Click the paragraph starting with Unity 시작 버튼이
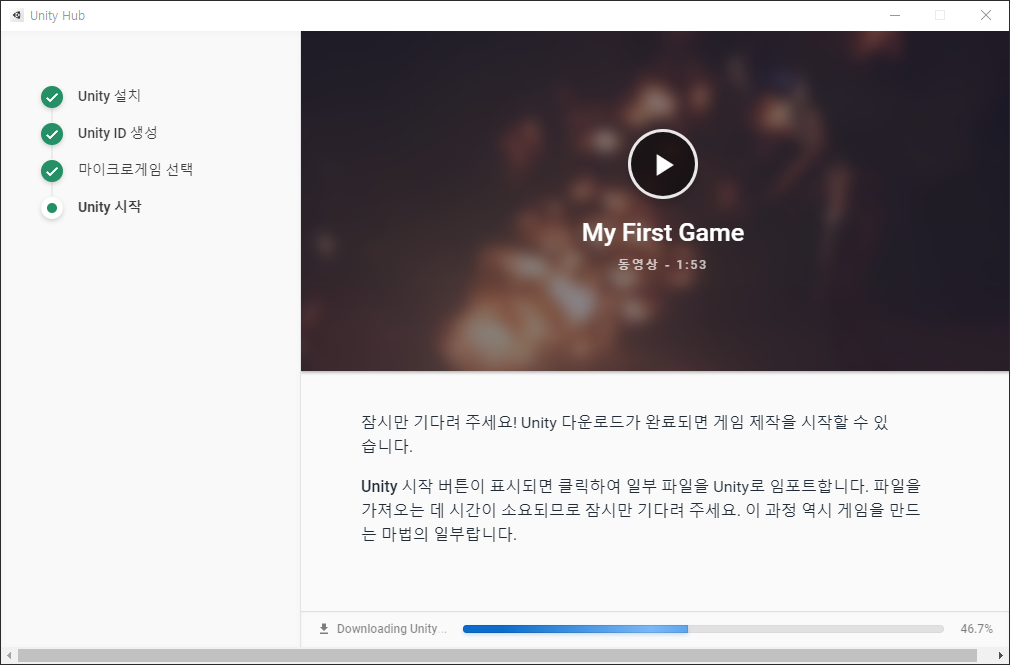This screenshot has height=665, width=1010. click(x=641, y=510)
